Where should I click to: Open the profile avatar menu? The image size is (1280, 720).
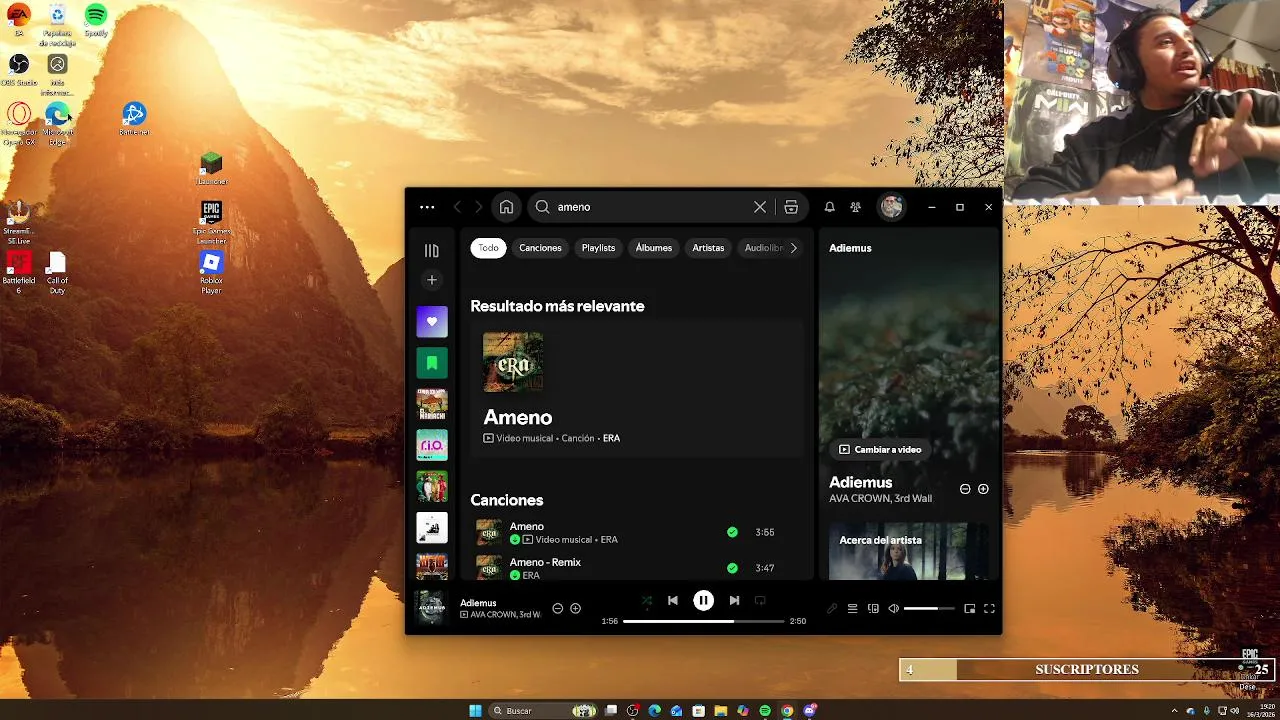click(x=891, y=207)
